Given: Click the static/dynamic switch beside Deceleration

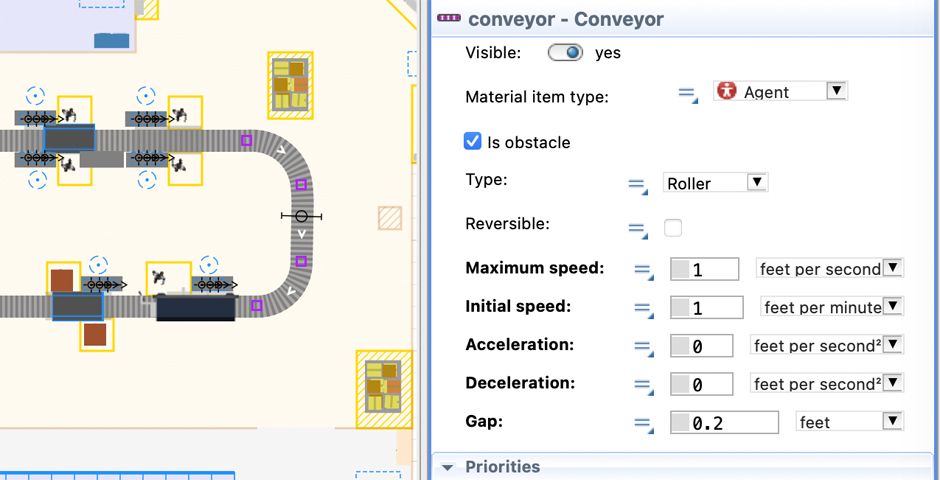Looking at the screenshot, I should pos(643,387).
